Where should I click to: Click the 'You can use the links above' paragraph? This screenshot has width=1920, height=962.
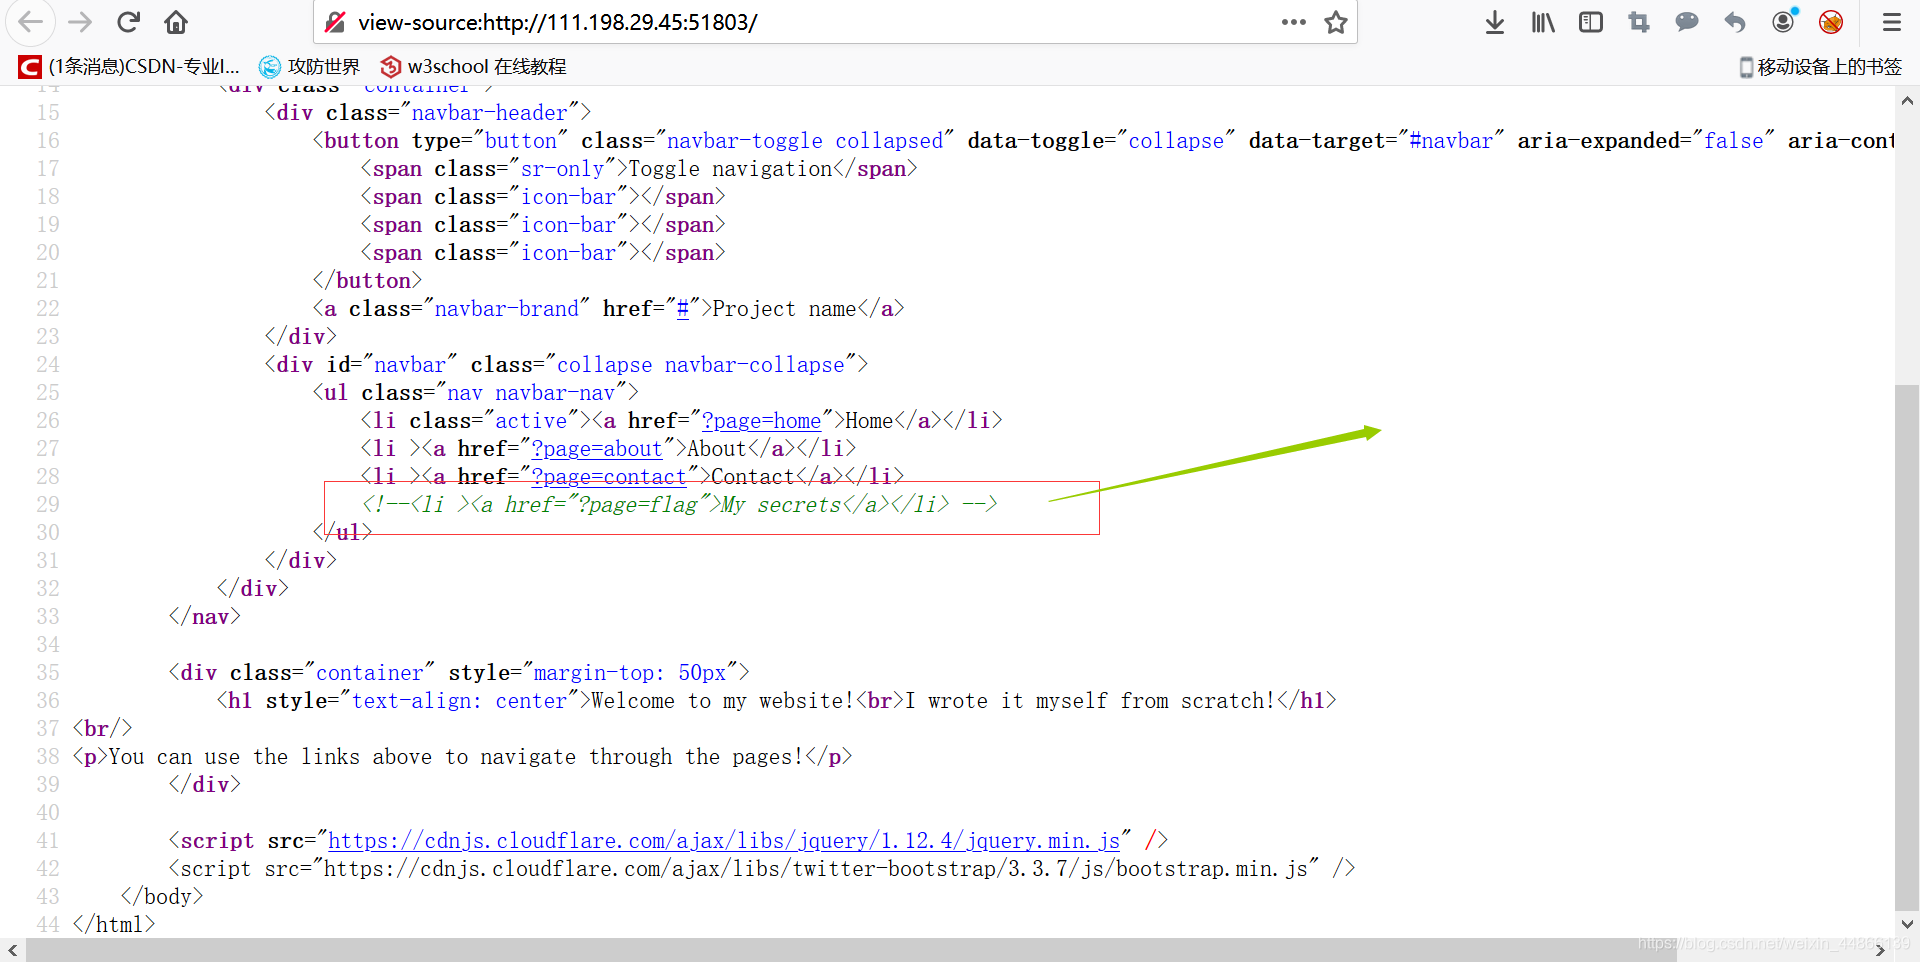(456, 757)
